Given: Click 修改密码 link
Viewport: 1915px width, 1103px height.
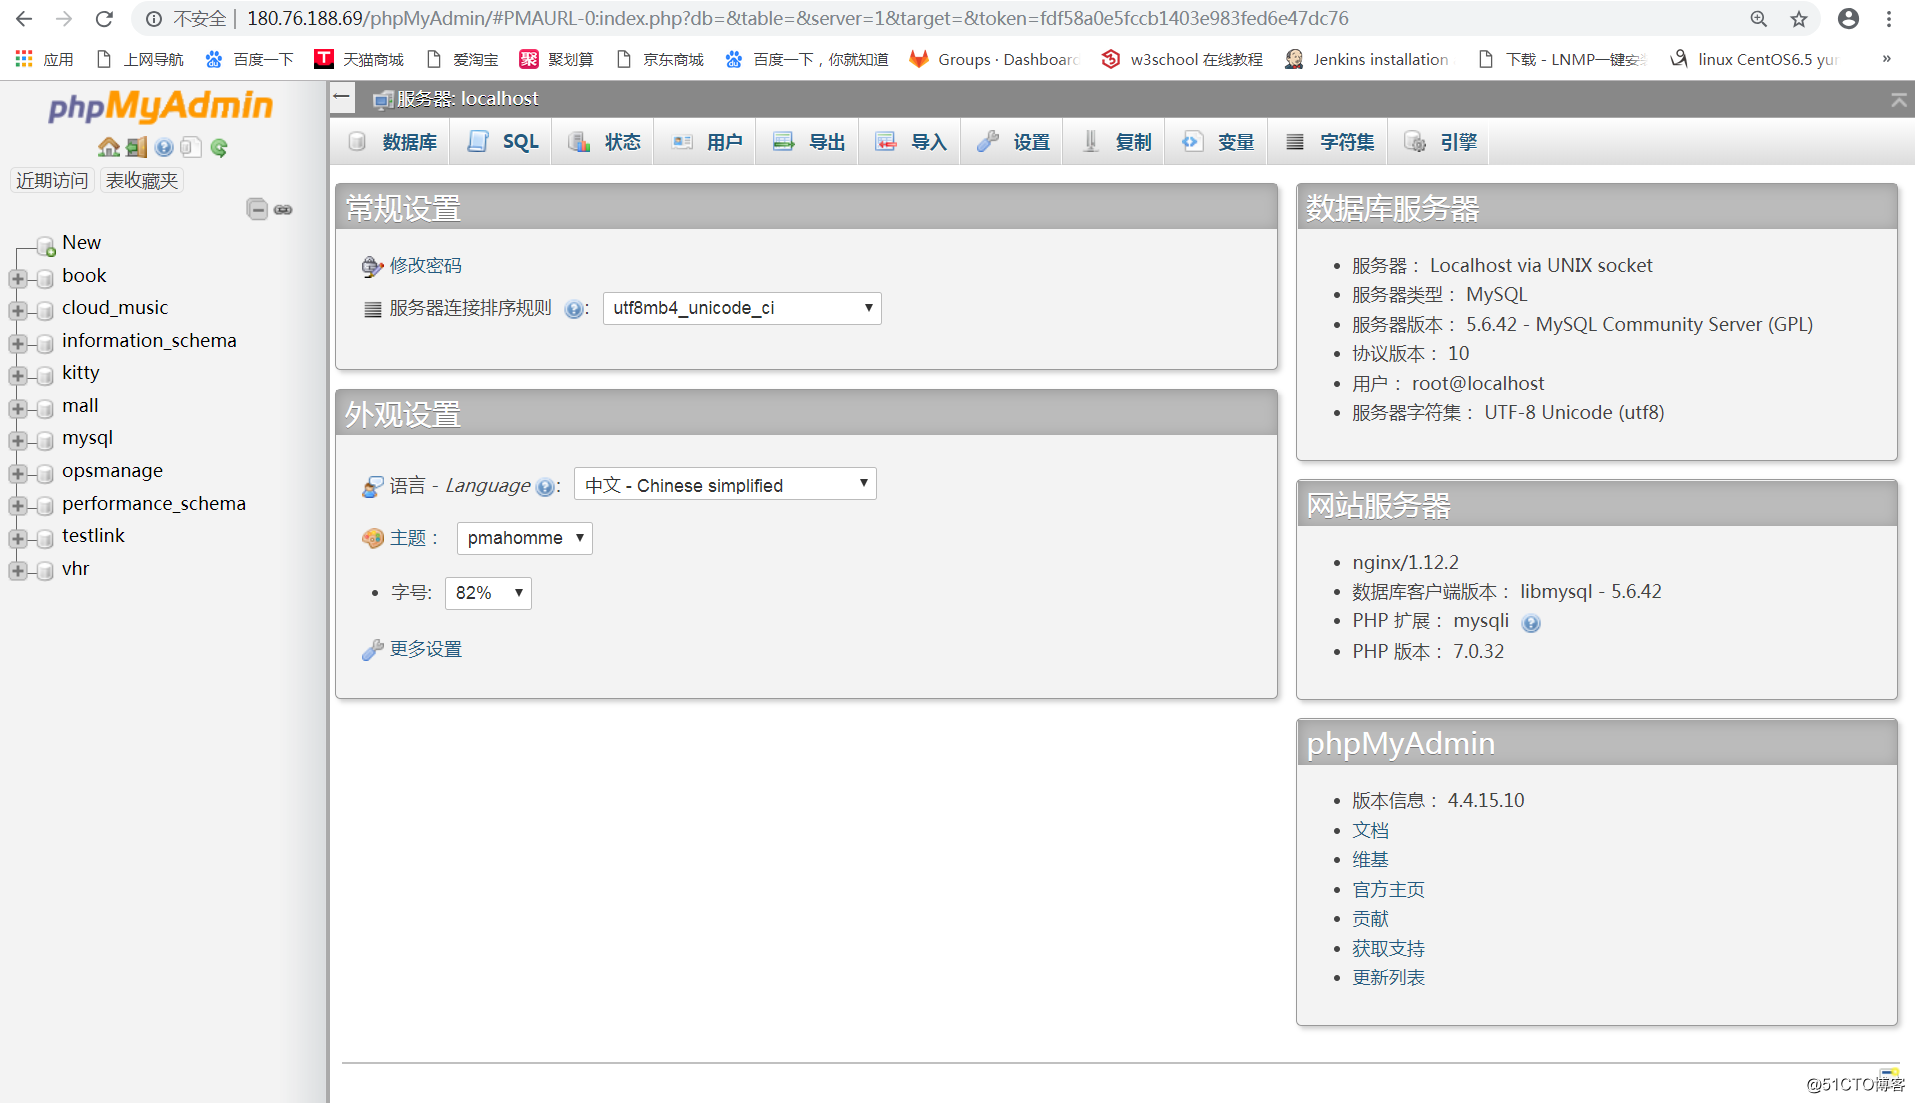Looking at the screenshot, I should (x=425, y=265).
